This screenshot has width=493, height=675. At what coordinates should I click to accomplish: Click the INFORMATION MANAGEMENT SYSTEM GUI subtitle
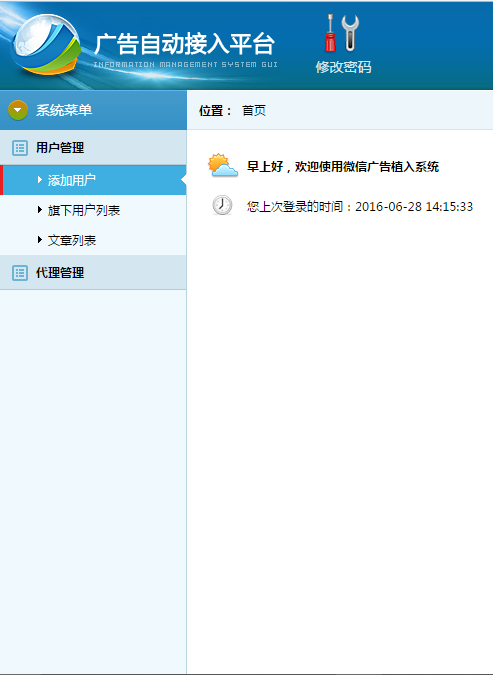pos(186,65)
